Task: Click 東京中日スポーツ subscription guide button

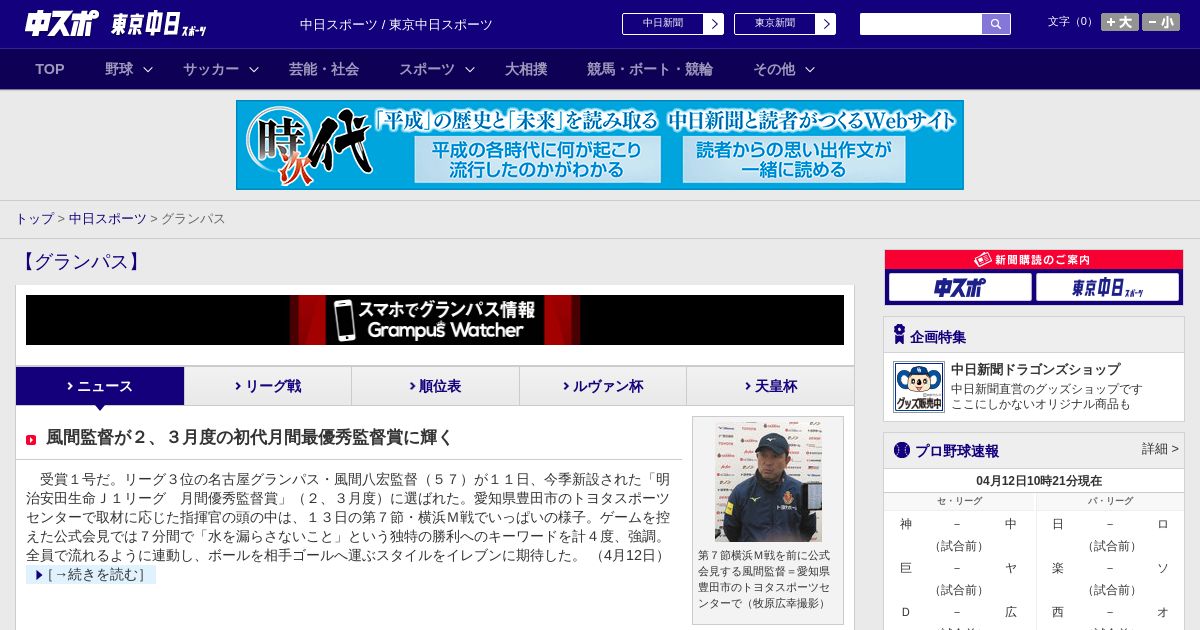Action: coord(1107,287)
